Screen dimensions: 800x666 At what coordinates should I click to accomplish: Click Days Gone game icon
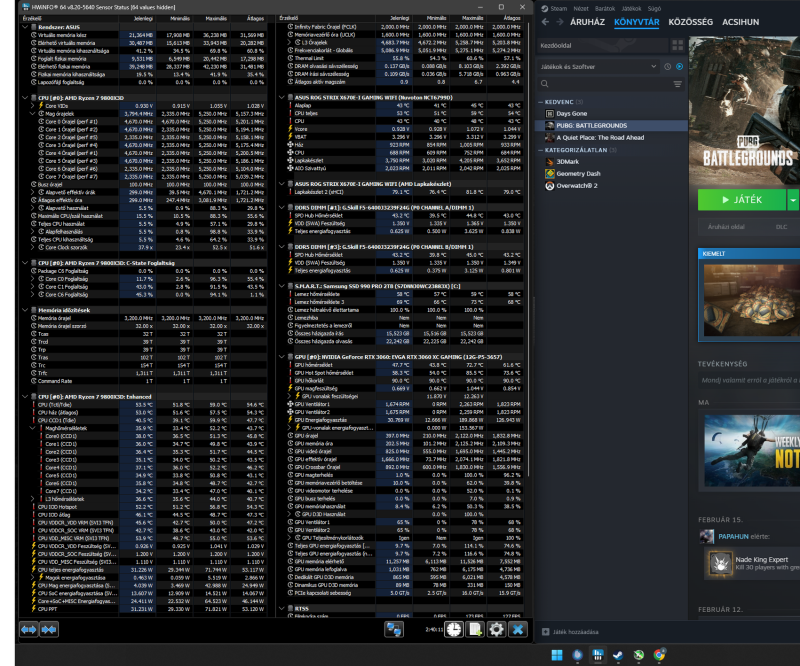click(x=549, y=113)
